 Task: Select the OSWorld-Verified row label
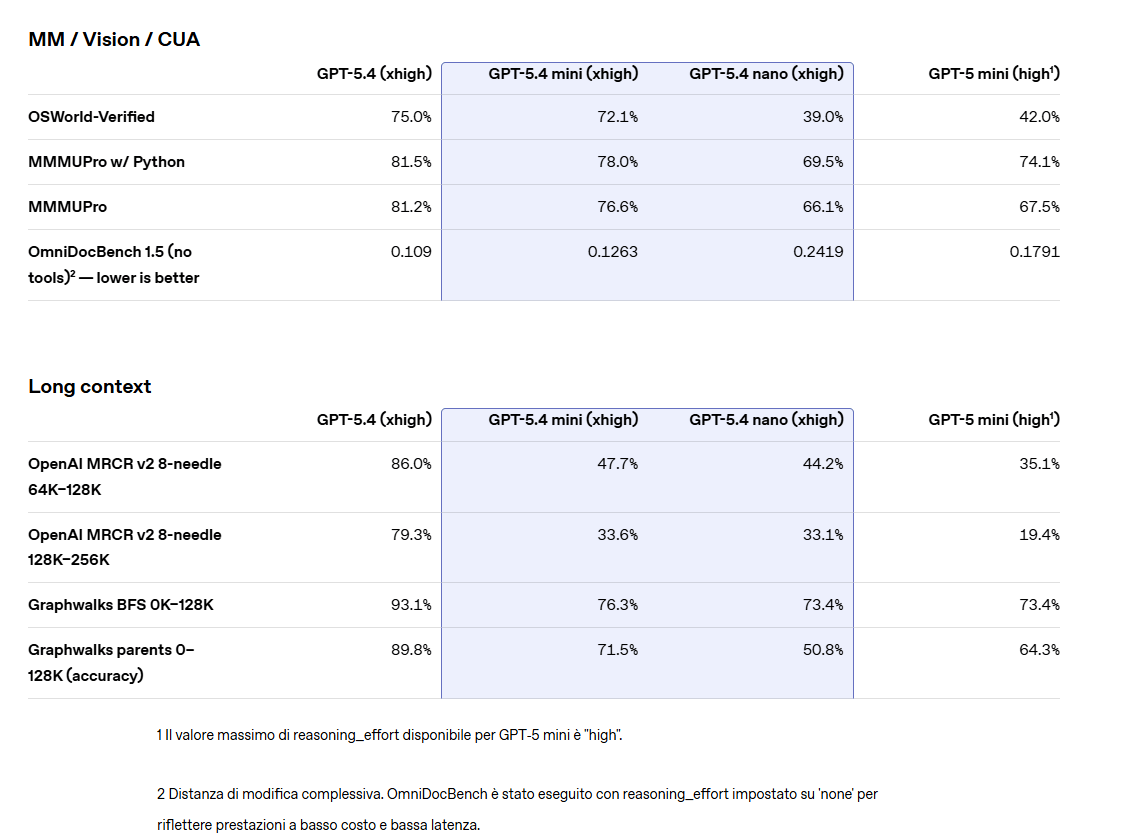(91, 117)
